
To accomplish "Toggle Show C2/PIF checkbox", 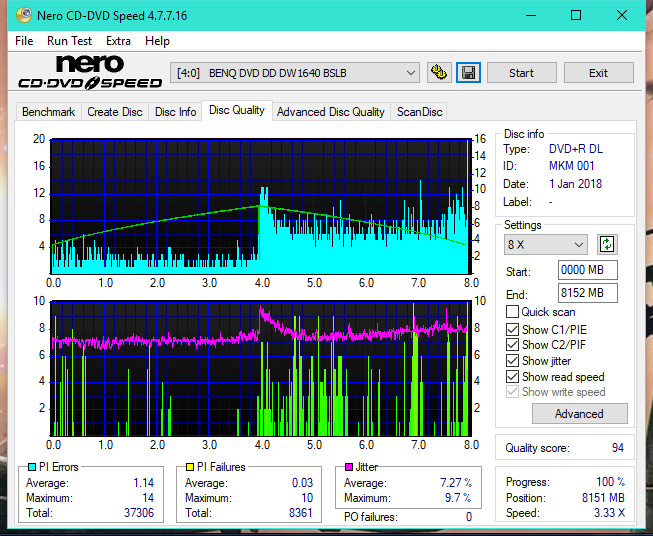I will pyautogui.click(x=512, y=345).
